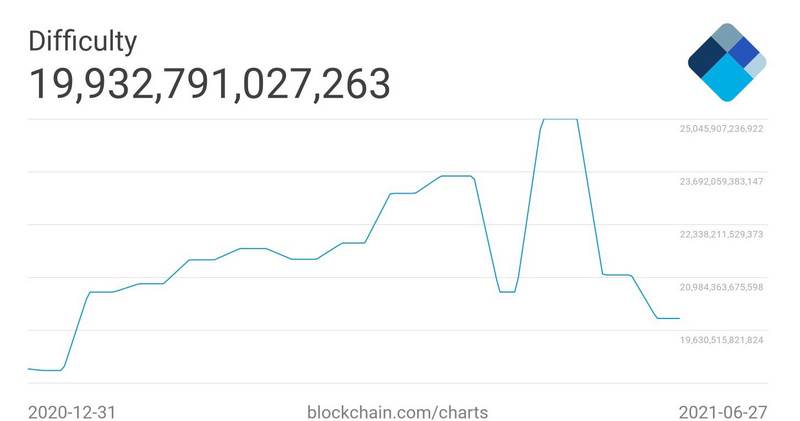Click the 25,045,907,236,922 axis label
This screenshot has width=800, height=421.
pos(721,129)
